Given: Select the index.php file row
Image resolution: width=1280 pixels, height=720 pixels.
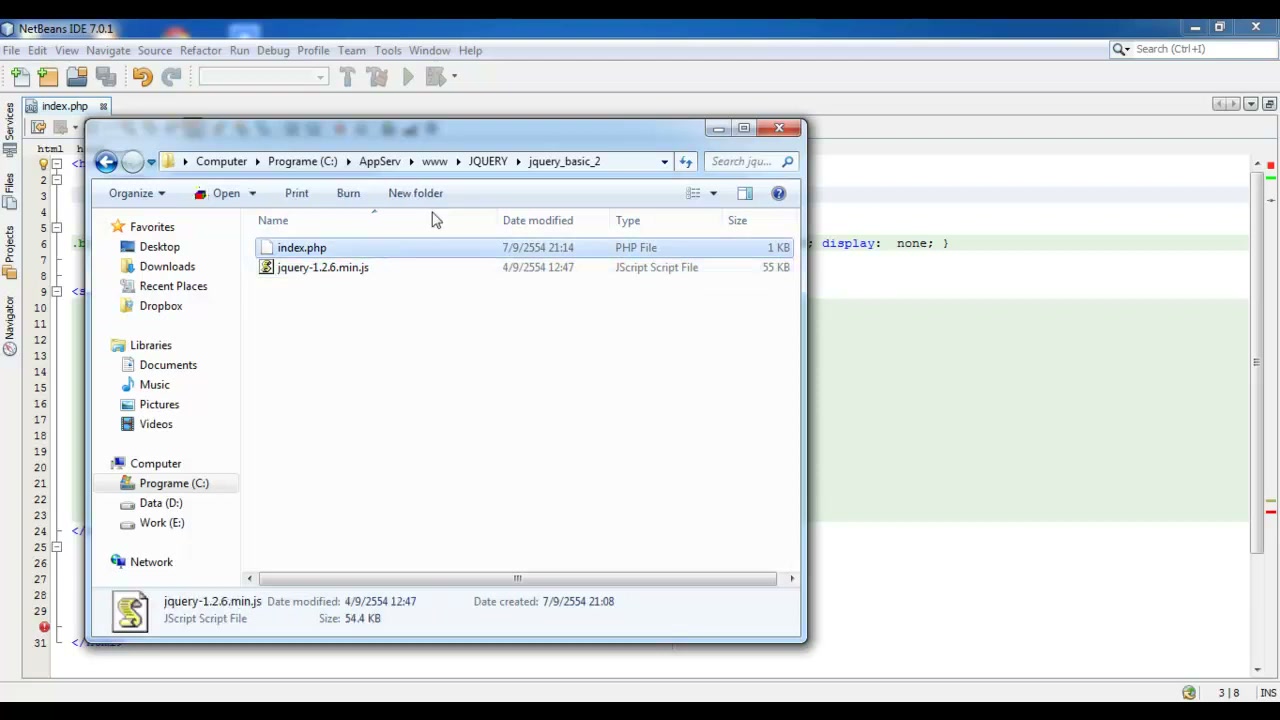Looking at the screenshot, I should click(x=524, y=248).
